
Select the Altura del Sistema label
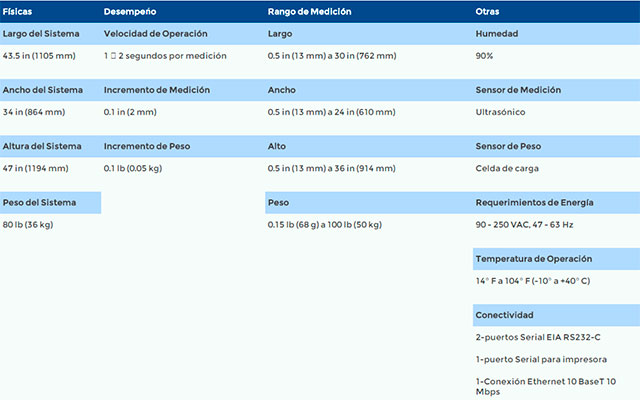(x=42, y=147)
